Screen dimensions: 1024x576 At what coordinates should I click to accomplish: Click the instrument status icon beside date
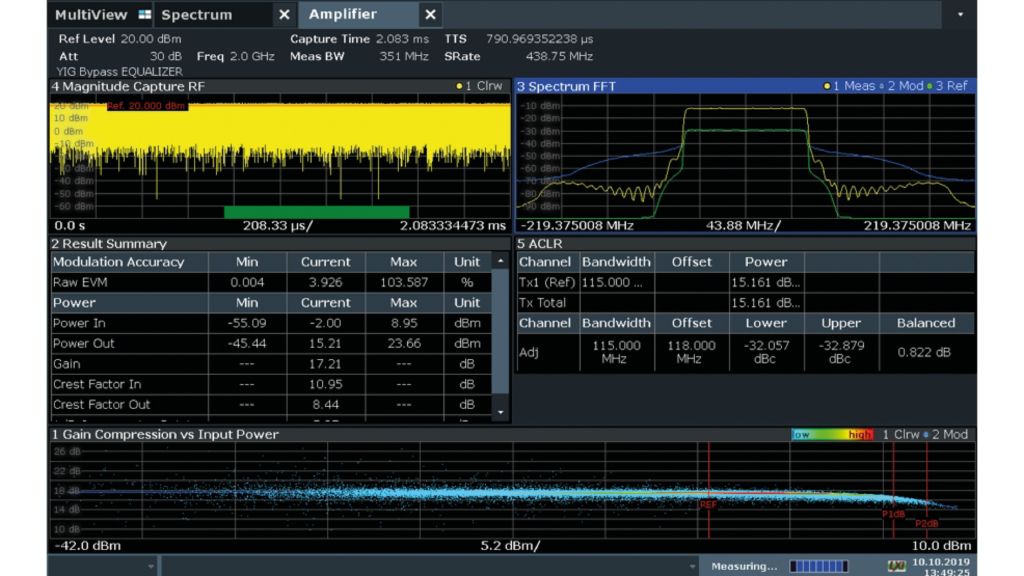897,567
